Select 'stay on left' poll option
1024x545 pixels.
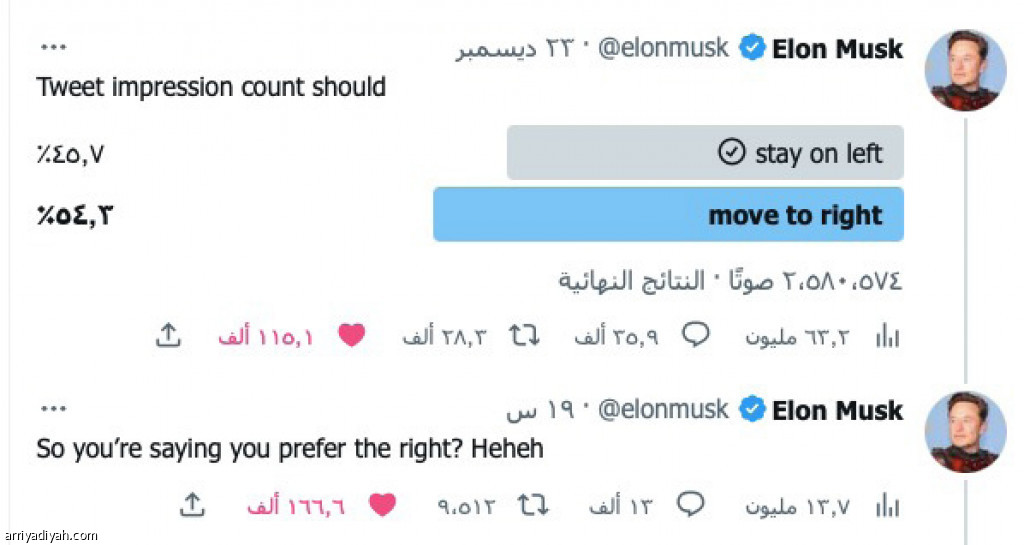(x=705, y=153)
